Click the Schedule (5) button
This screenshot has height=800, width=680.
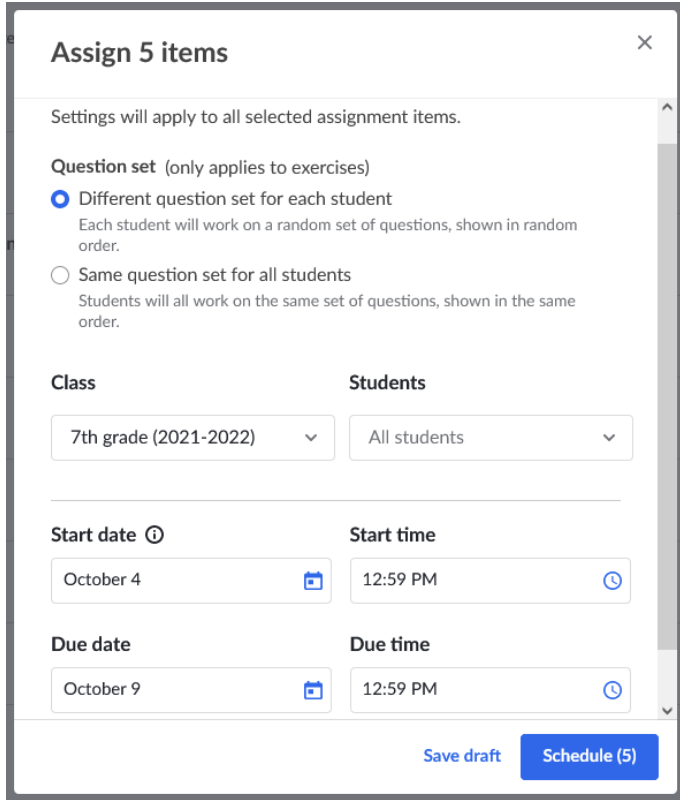click(589, 757)
